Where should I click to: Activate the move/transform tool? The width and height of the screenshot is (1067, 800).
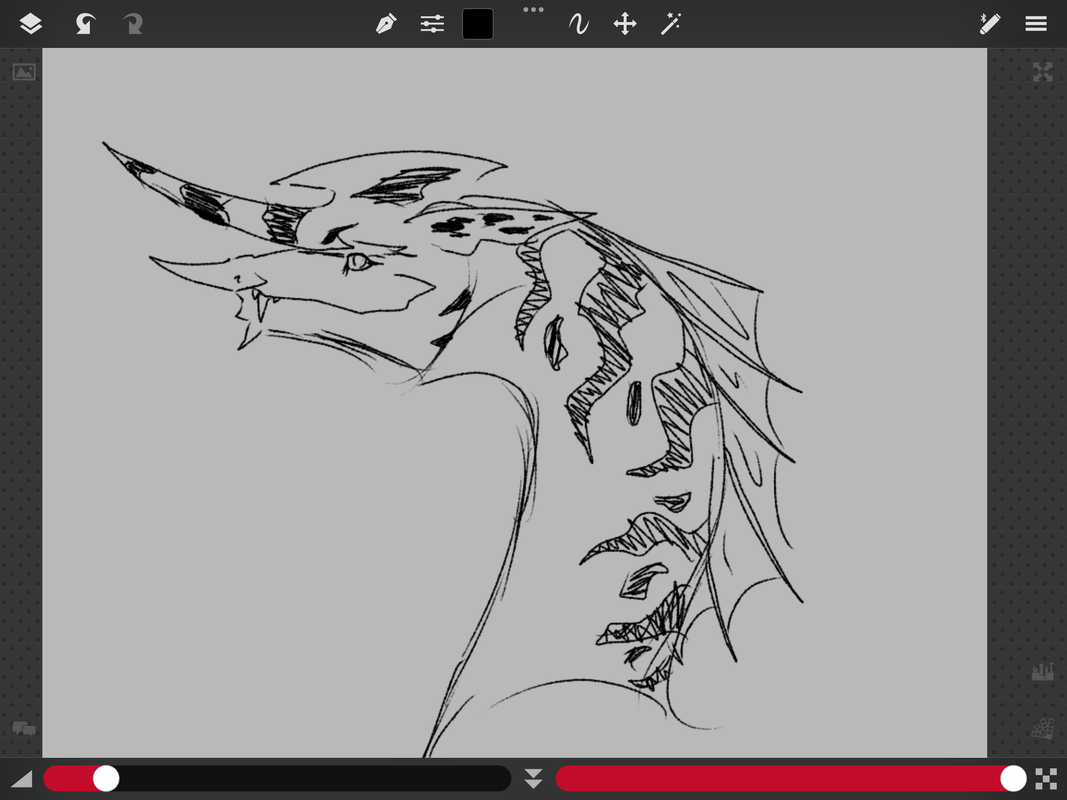[x=625, y=24]
